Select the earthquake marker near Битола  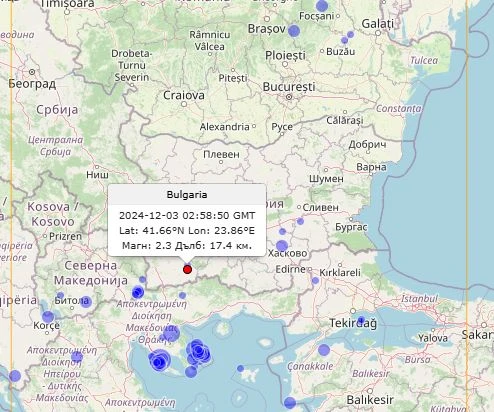click(x=86, y=302)
